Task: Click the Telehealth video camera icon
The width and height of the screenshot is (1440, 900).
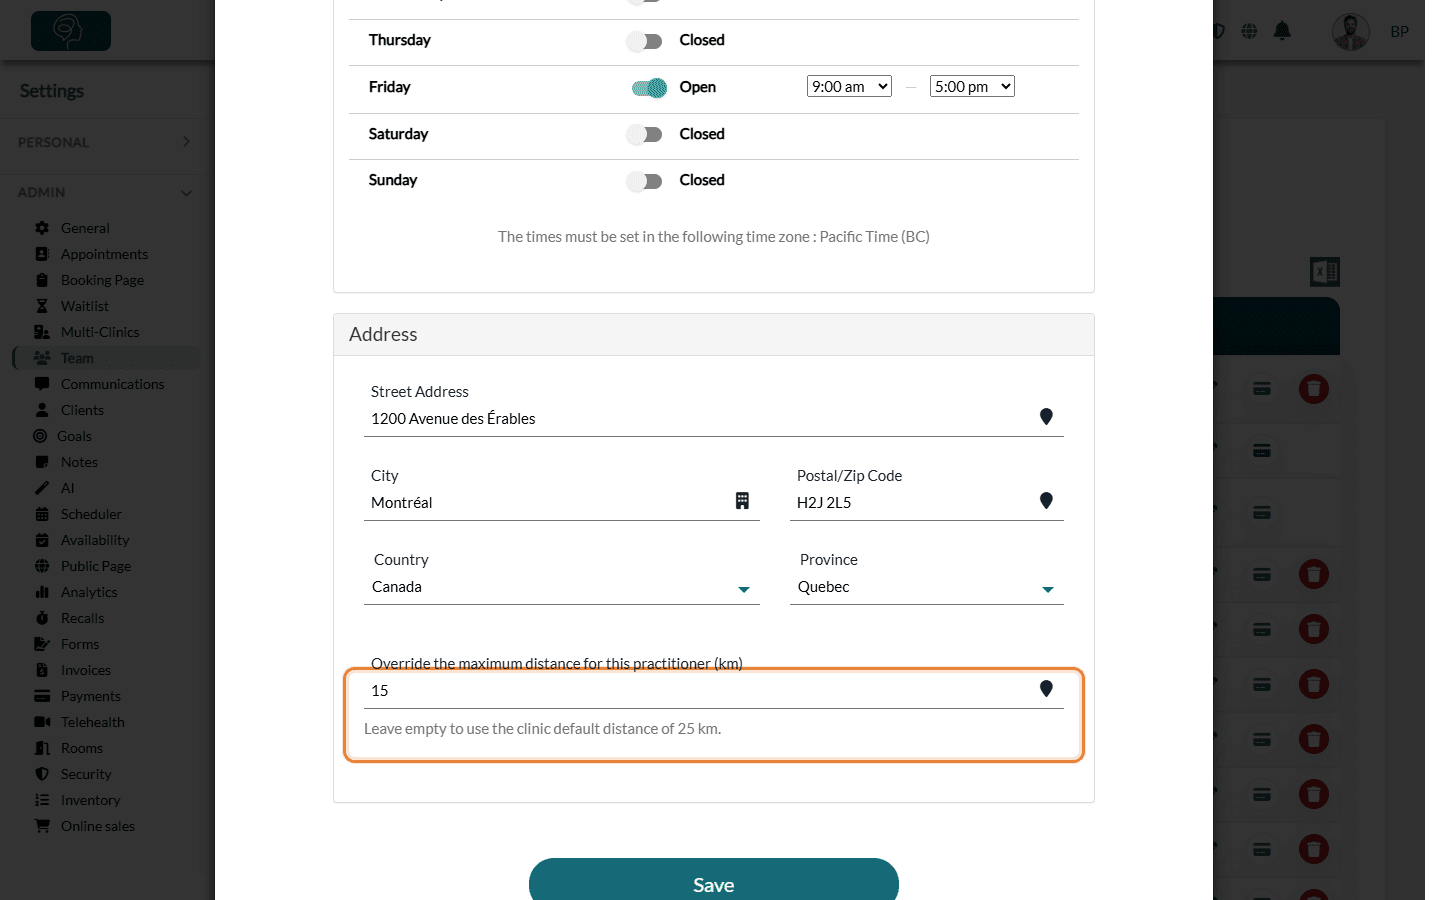Action: coord(42,722)
